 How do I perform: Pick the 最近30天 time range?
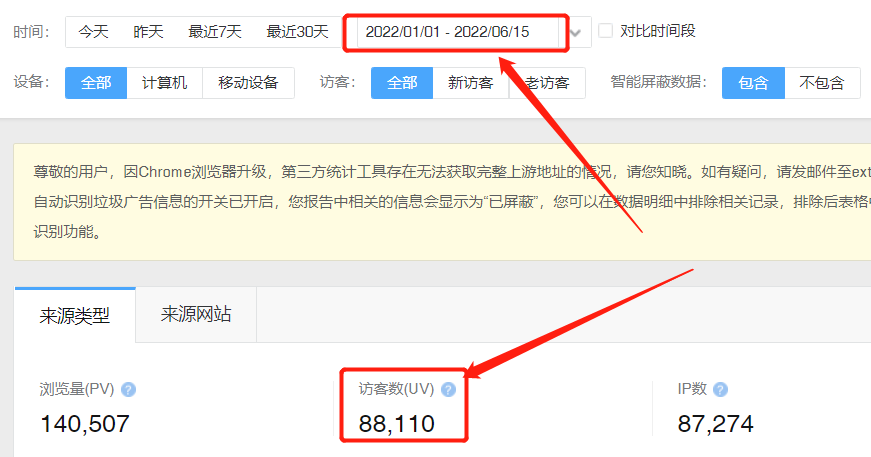pyautogui.click(x=297, y=32)
